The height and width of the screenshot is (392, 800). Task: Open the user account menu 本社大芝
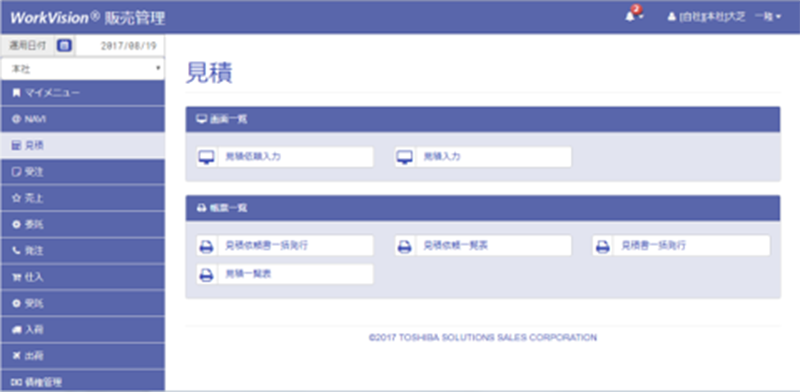coord(707,17)
